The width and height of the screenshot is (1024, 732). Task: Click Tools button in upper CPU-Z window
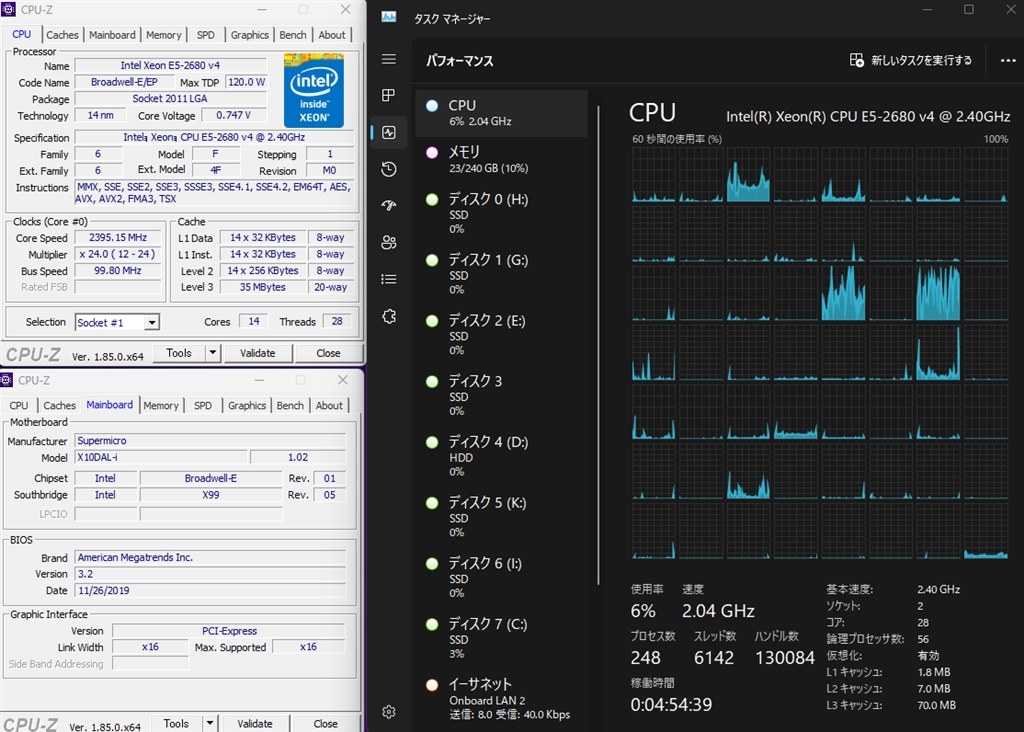[x=179, y=353]
